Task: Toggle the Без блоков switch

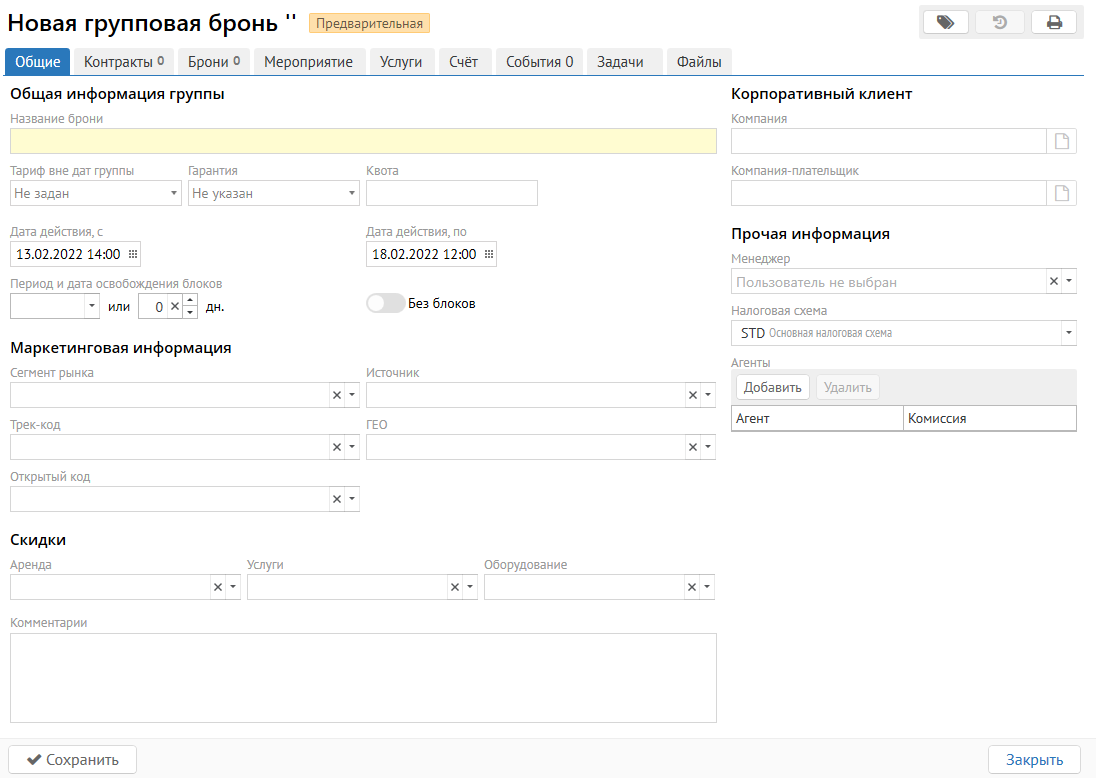Action: pyautogui.click(x=385, y=303)
